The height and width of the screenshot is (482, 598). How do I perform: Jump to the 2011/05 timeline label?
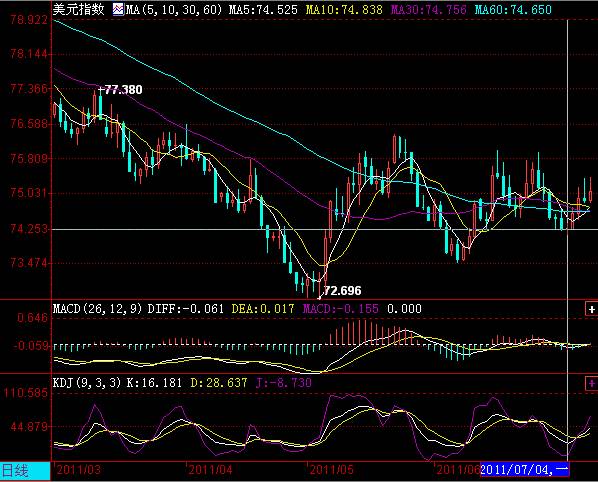pyautogui.click(x=331, y=470)
